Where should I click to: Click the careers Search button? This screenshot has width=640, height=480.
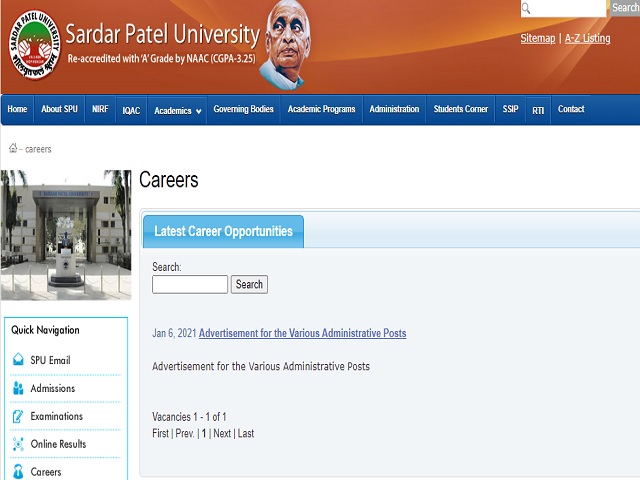point(249,284)
